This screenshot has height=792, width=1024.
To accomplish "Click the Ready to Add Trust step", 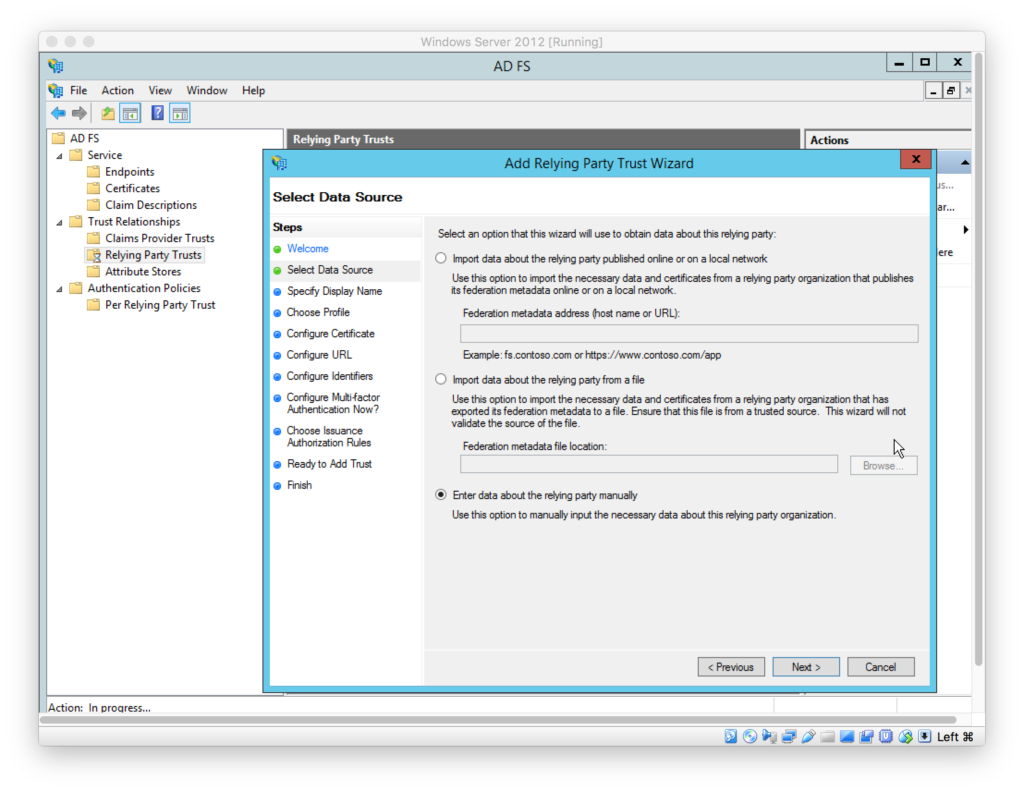I will point(329,464).
